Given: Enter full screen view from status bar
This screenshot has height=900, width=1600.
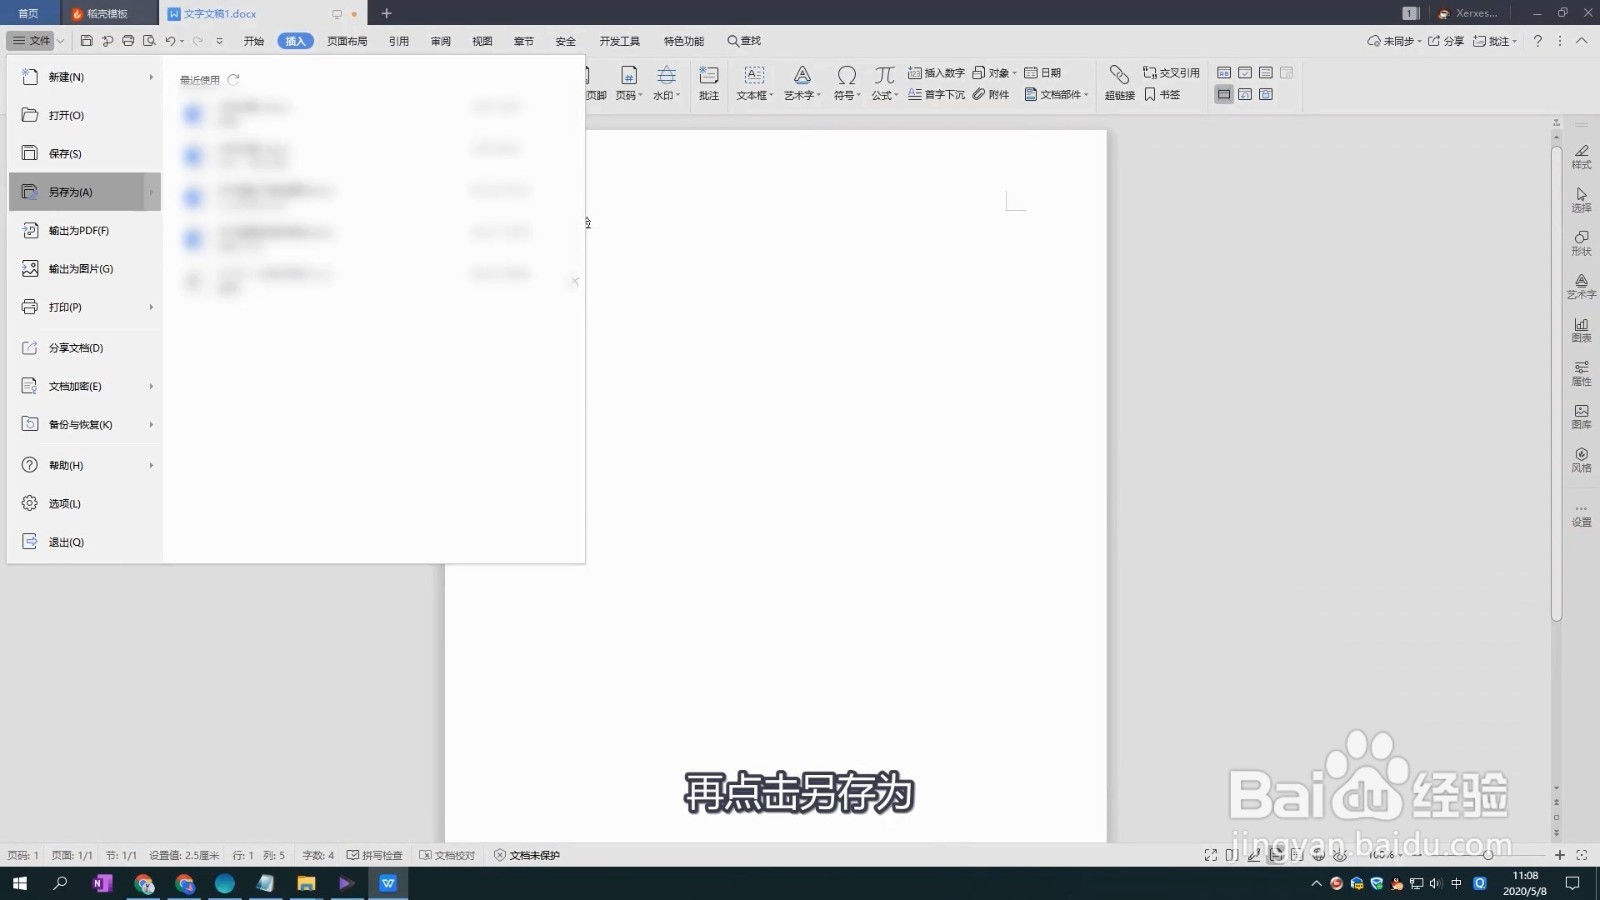Looking at the screenshot, I should click(x=1210, y=855).
